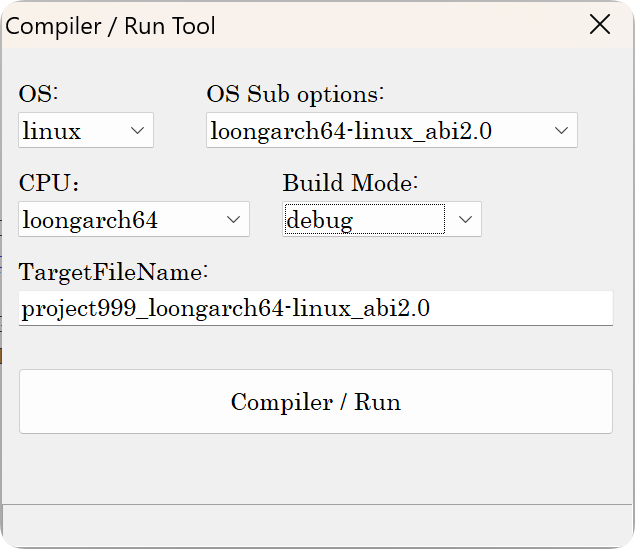Viewport: 635px width, 549px height.
Task: Click the 'CPU:' label
Action: point(48,183)
